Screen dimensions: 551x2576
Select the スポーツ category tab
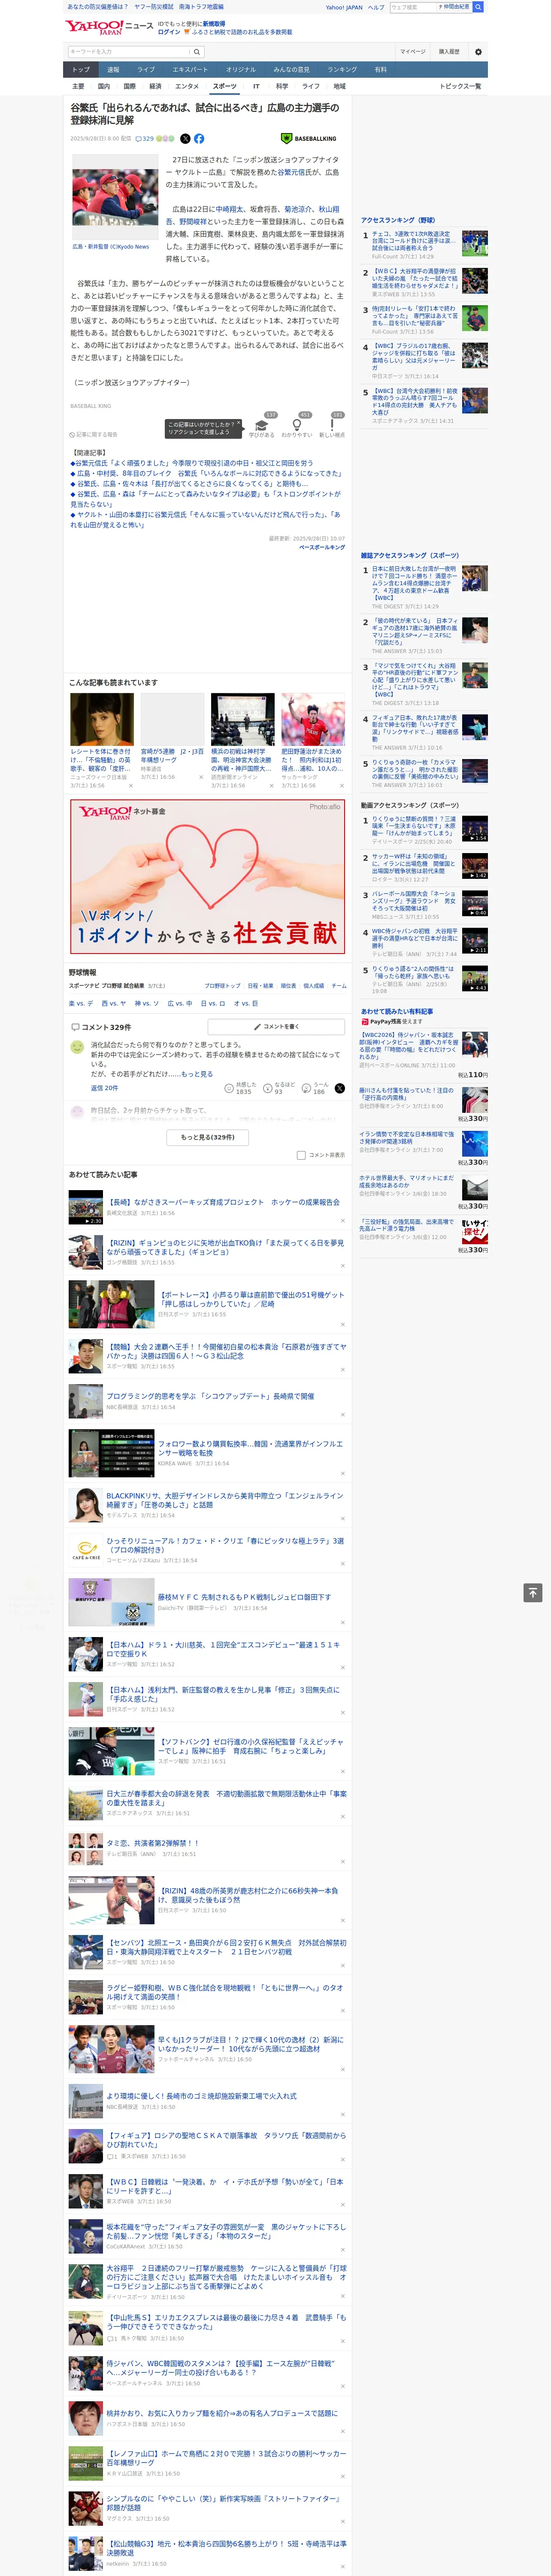tap(225, 86)
